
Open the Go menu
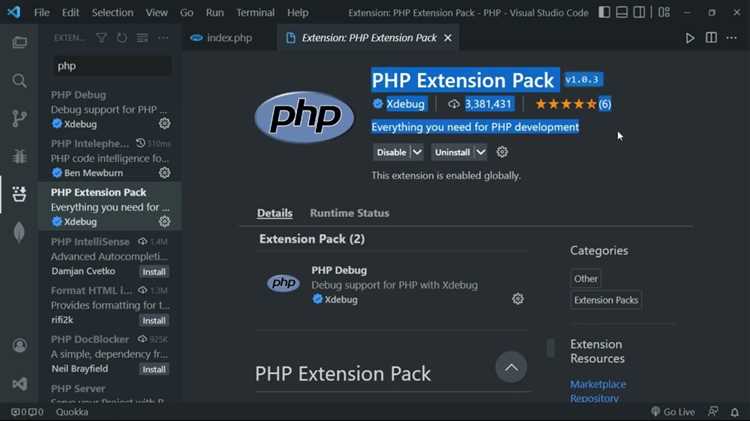[x=187, y=12]
